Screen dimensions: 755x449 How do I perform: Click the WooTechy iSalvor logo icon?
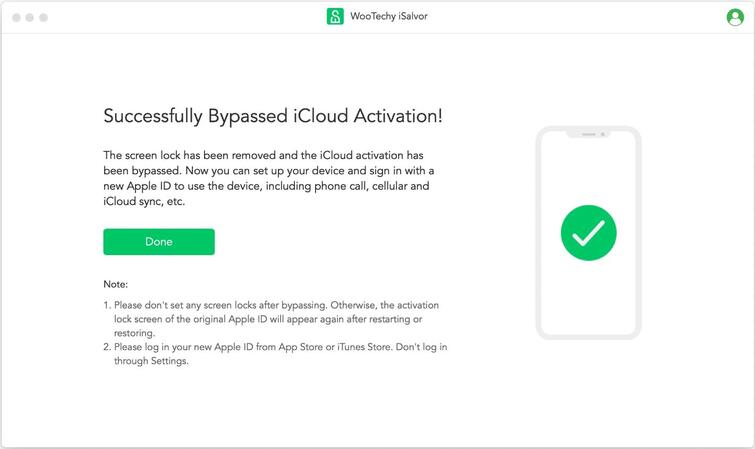pos(336,17)
